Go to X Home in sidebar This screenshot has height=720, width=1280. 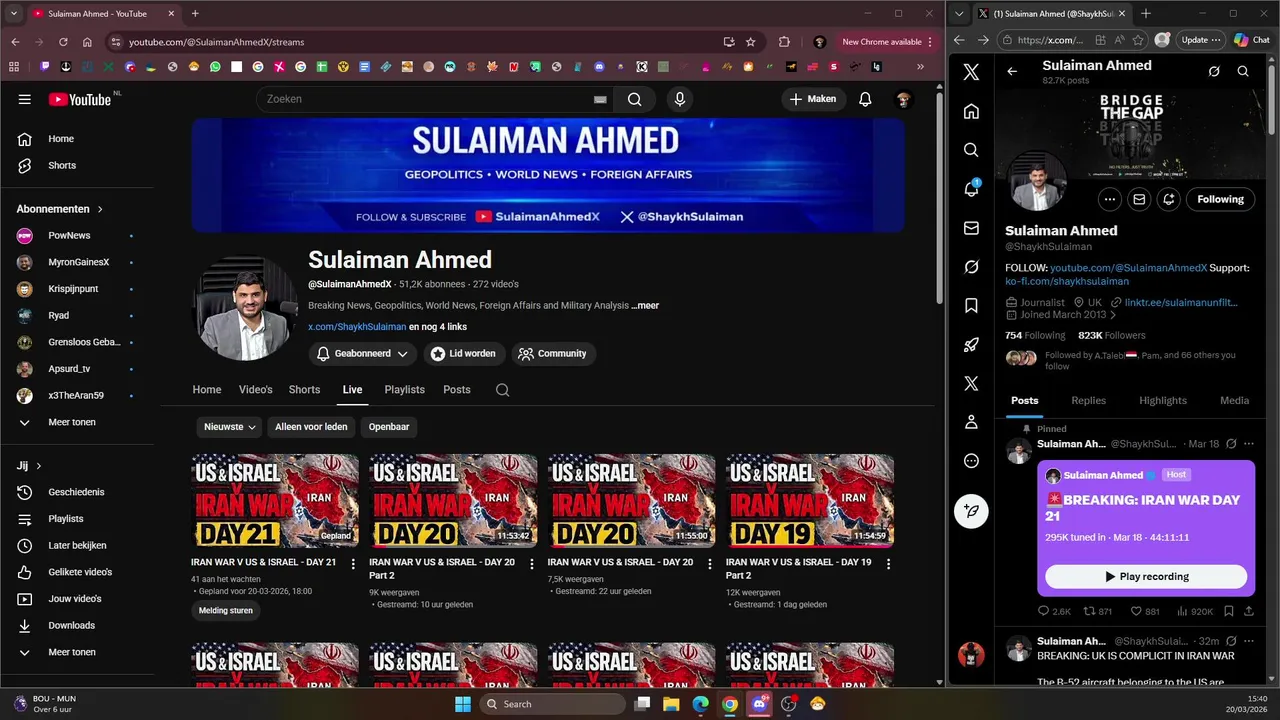coord(971,111)
